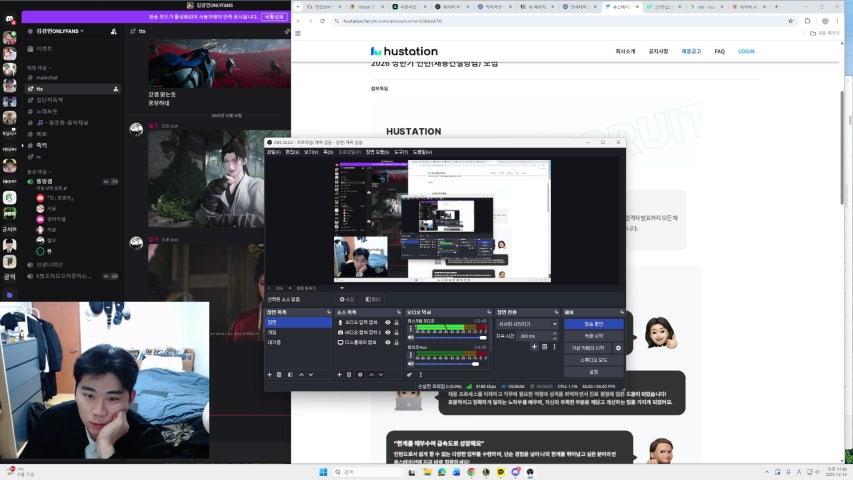This screenshot has height=480, width=853.
Task: Click the LOGIN link on the hustation site
Action: (746, 51)
